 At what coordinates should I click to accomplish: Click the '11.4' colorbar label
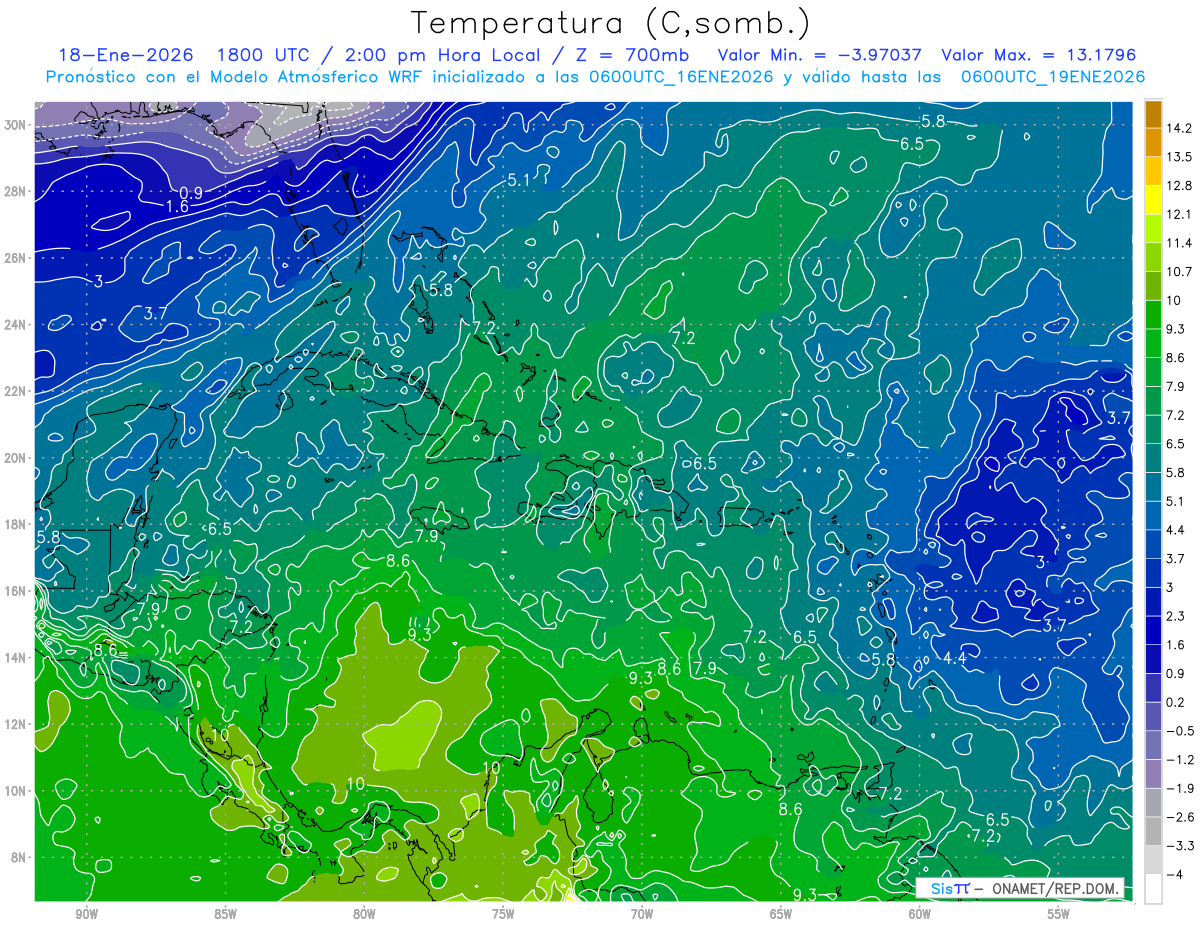[1179, 243]
